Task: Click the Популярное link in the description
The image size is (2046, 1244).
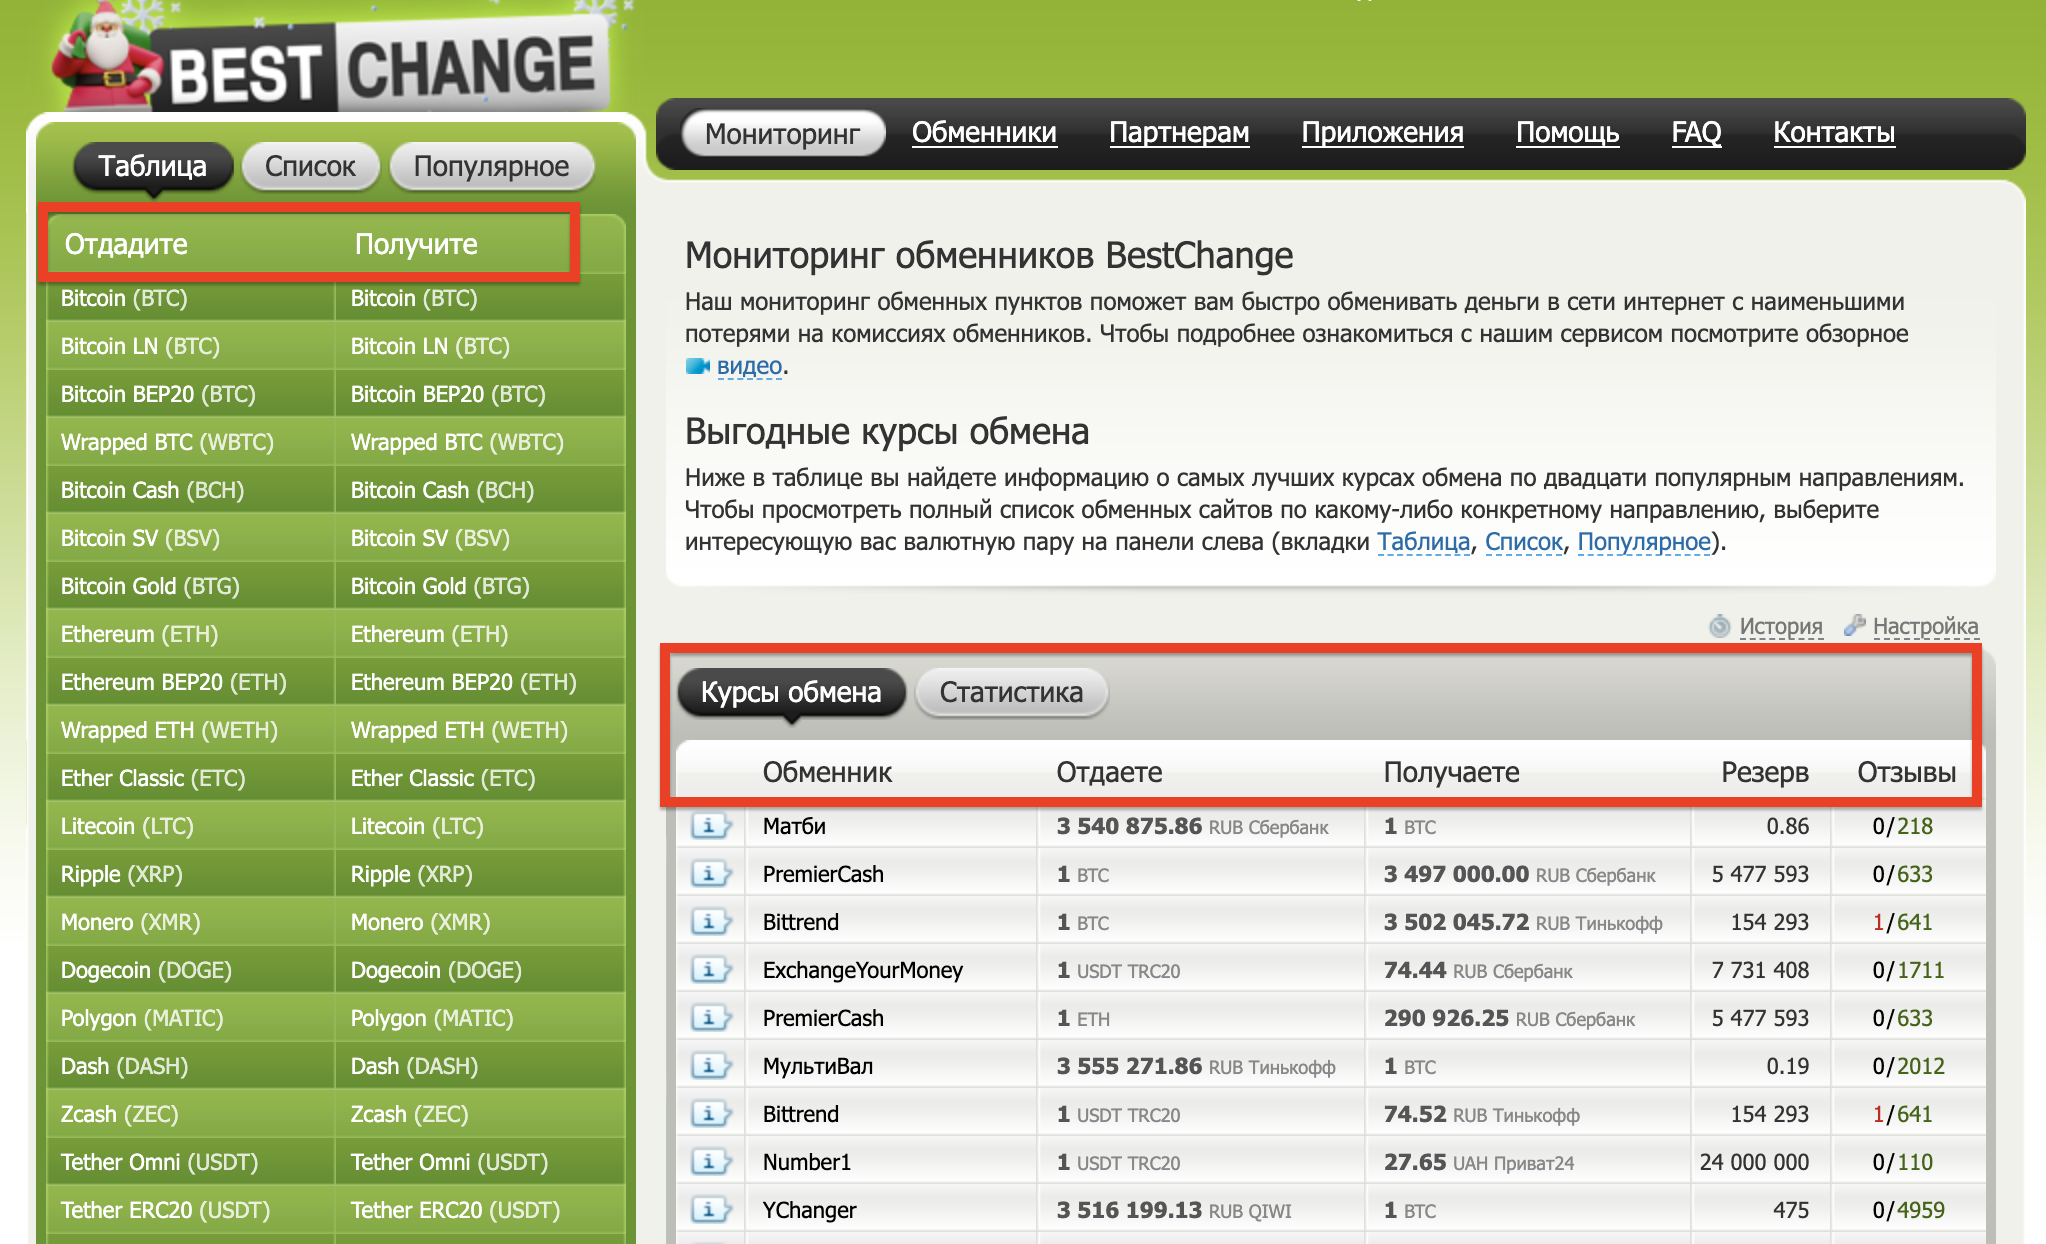Action: [1643, 542]
